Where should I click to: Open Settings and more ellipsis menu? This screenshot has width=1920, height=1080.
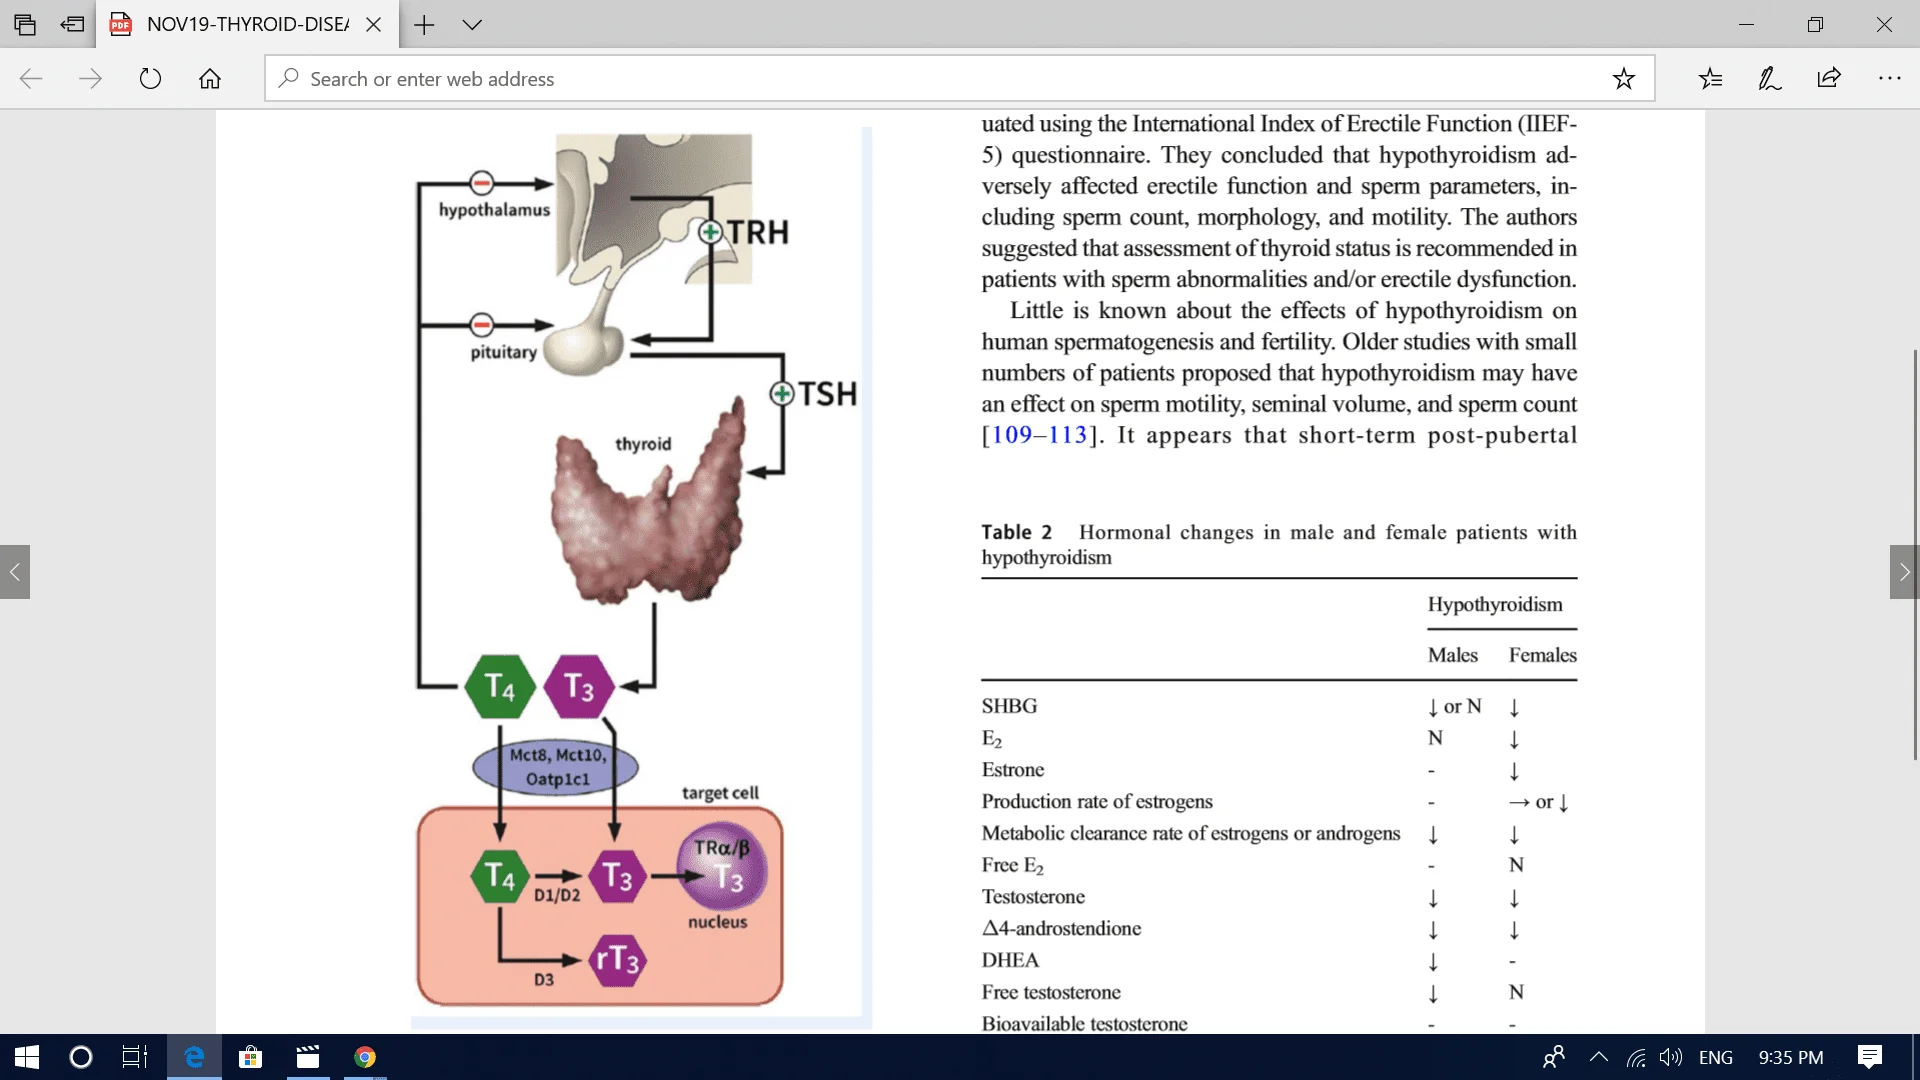tap(1889, 78)
